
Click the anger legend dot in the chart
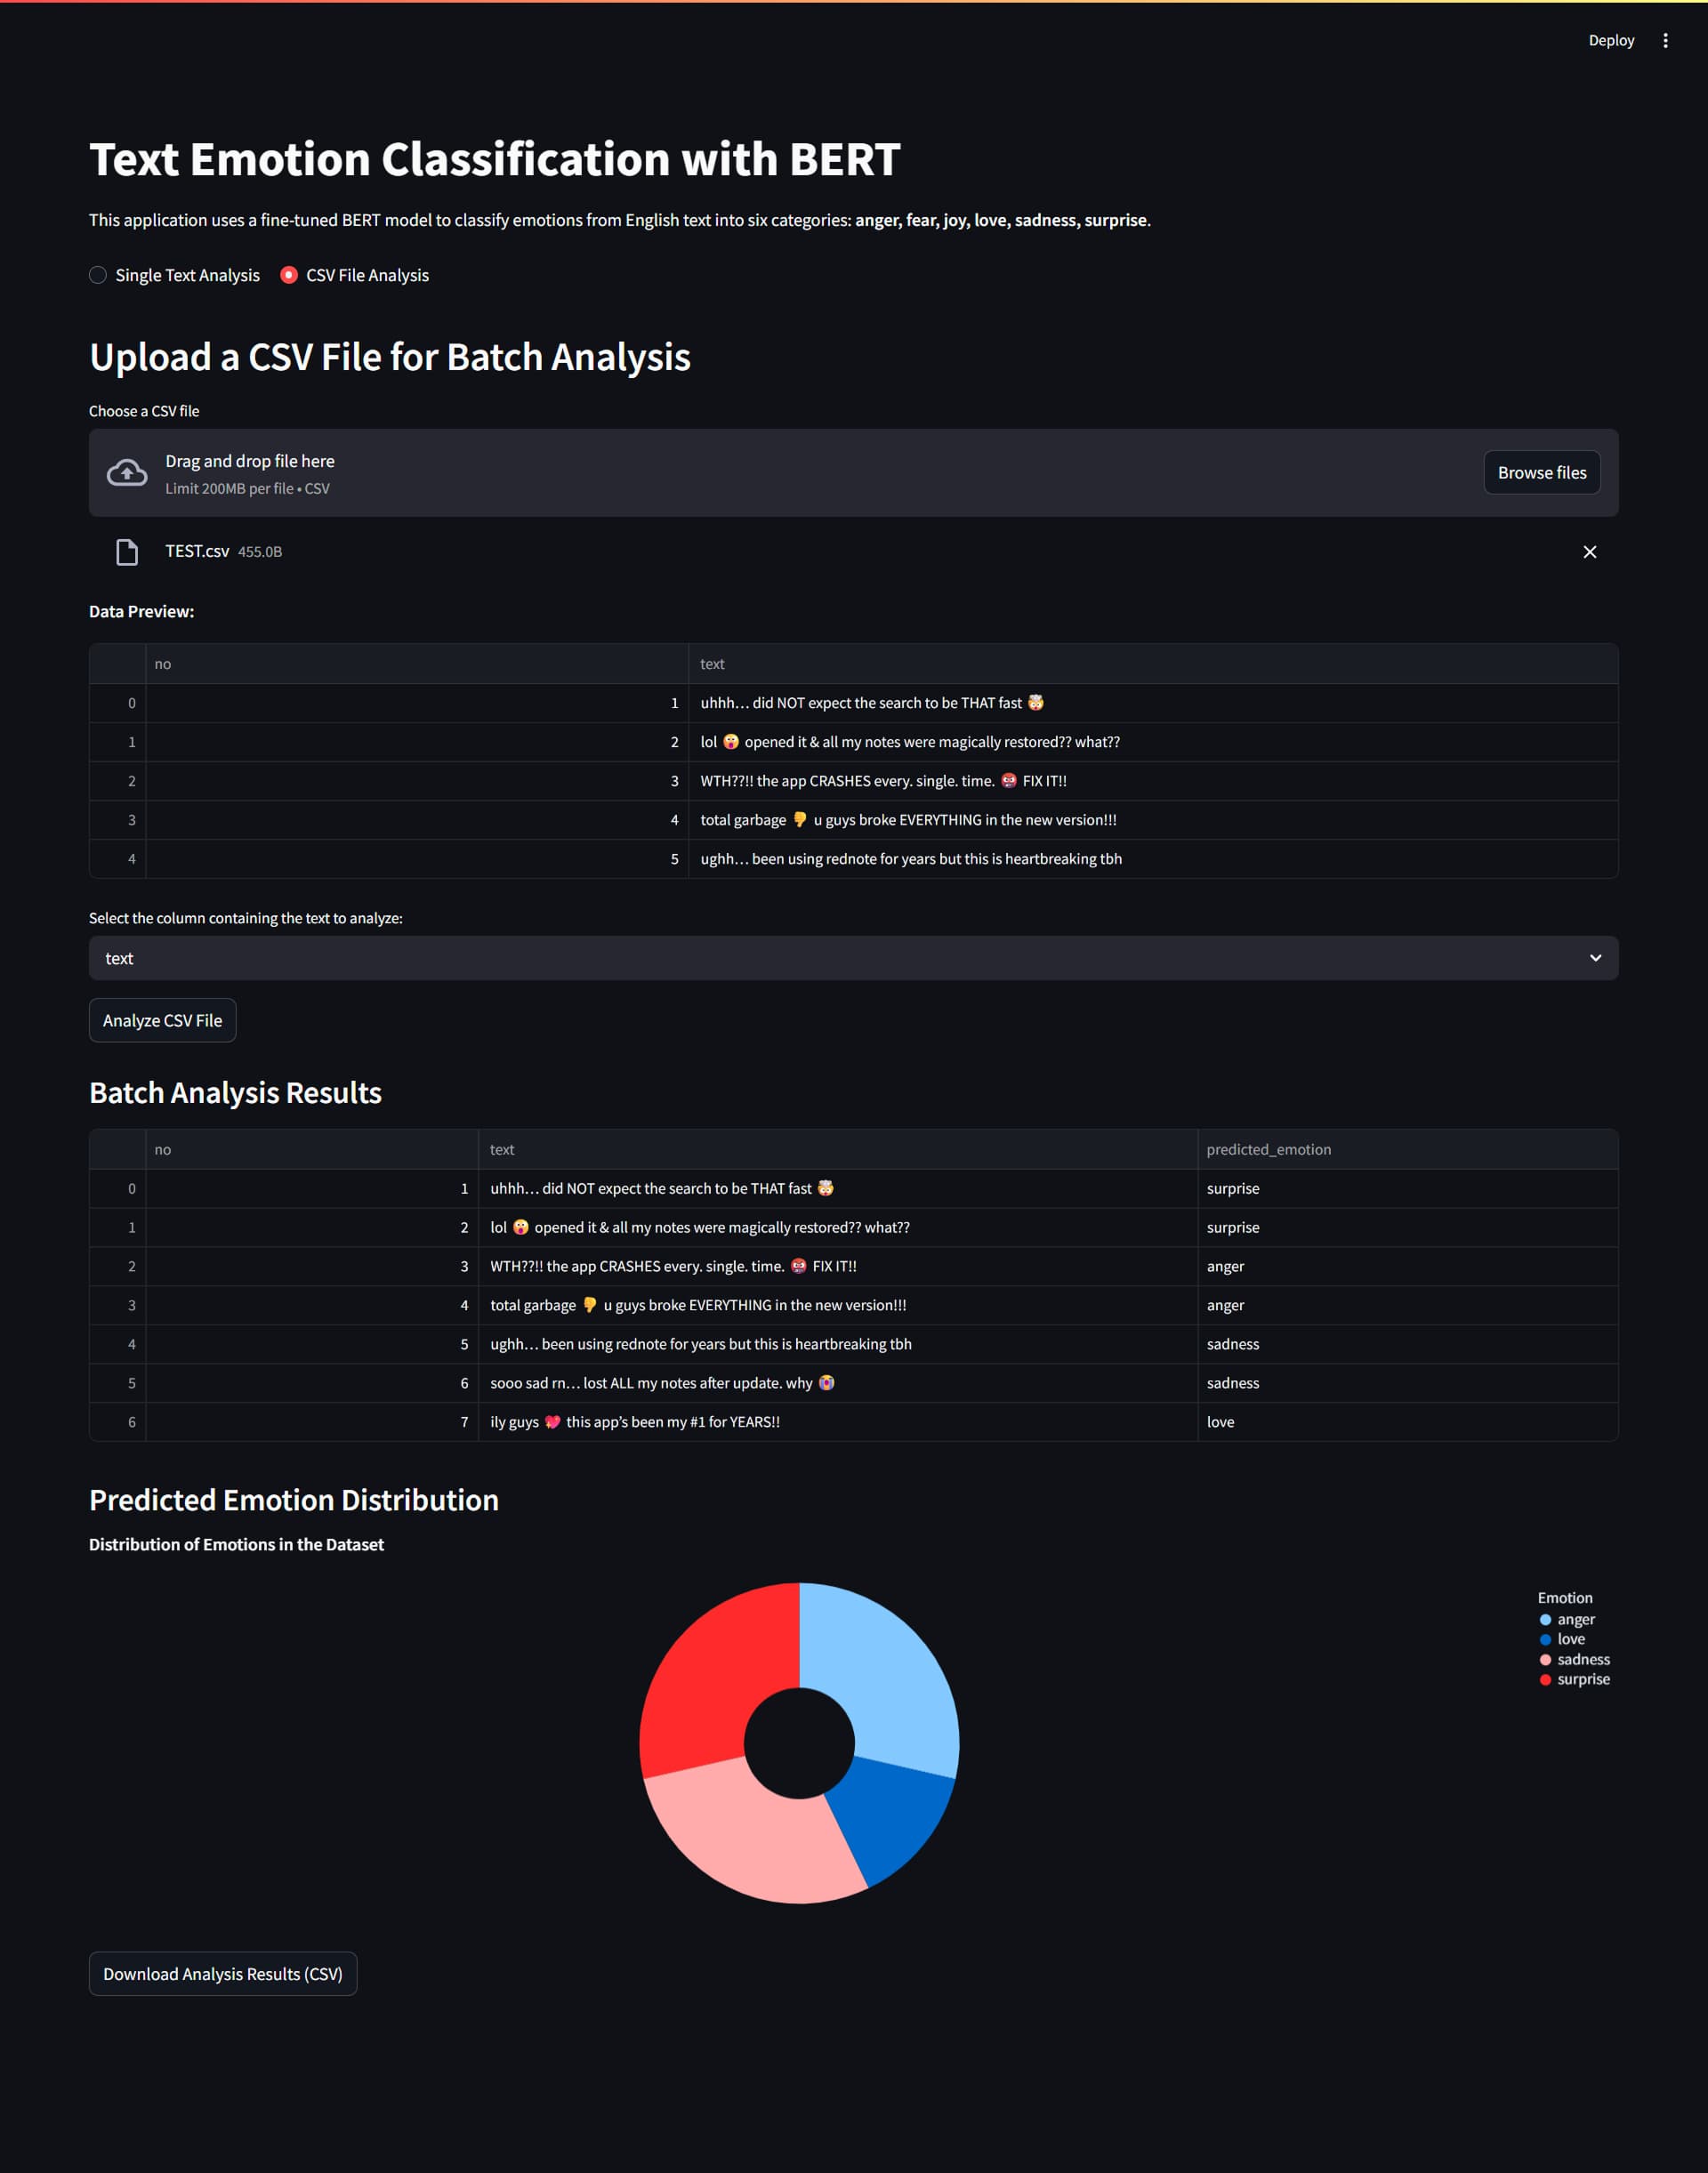pos(1545,1619)
